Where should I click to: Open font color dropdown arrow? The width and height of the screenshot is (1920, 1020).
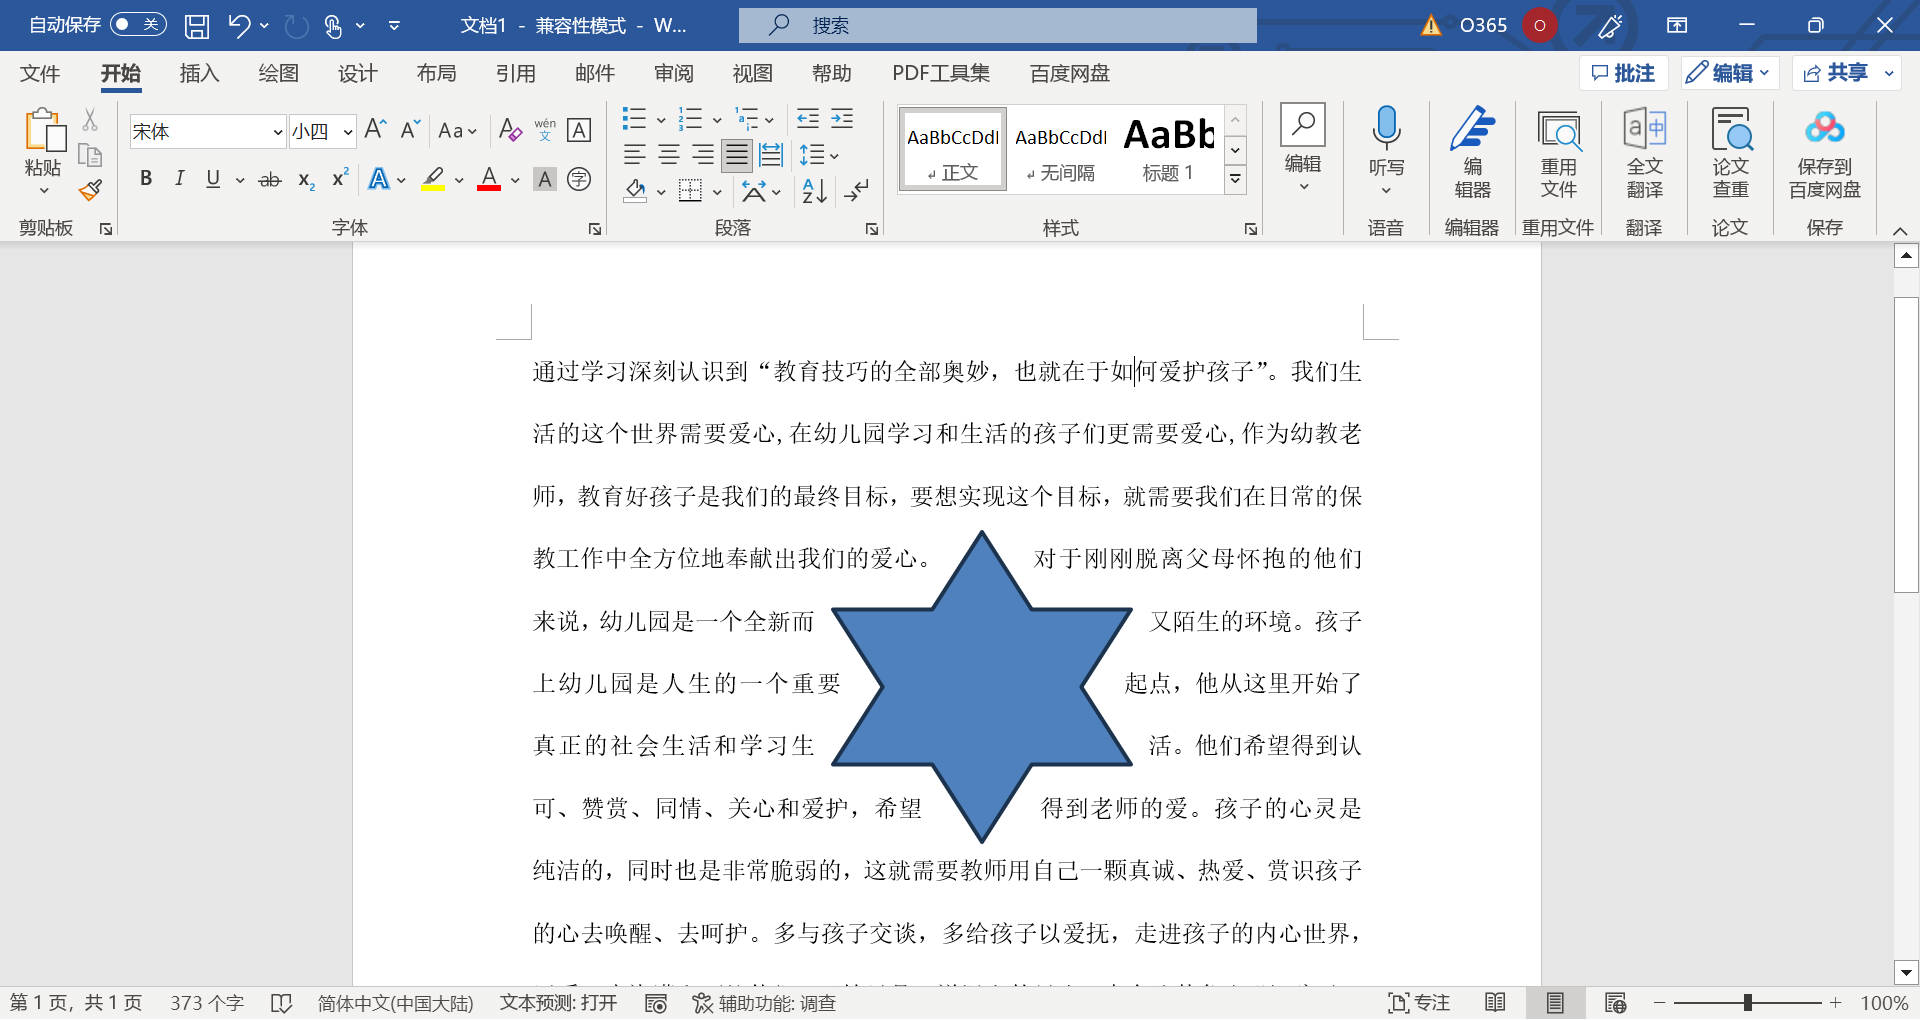coord(515,180)
